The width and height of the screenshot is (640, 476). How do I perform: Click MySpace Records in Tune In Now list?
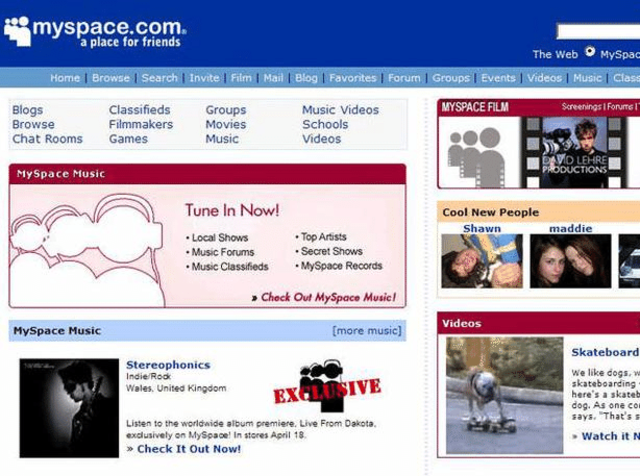coord(341,266)
